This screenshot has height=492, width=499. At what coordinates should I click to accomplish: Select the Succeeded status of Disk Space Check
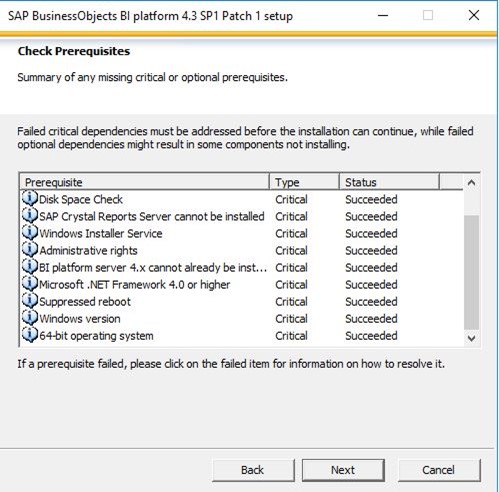click(371, 199)
